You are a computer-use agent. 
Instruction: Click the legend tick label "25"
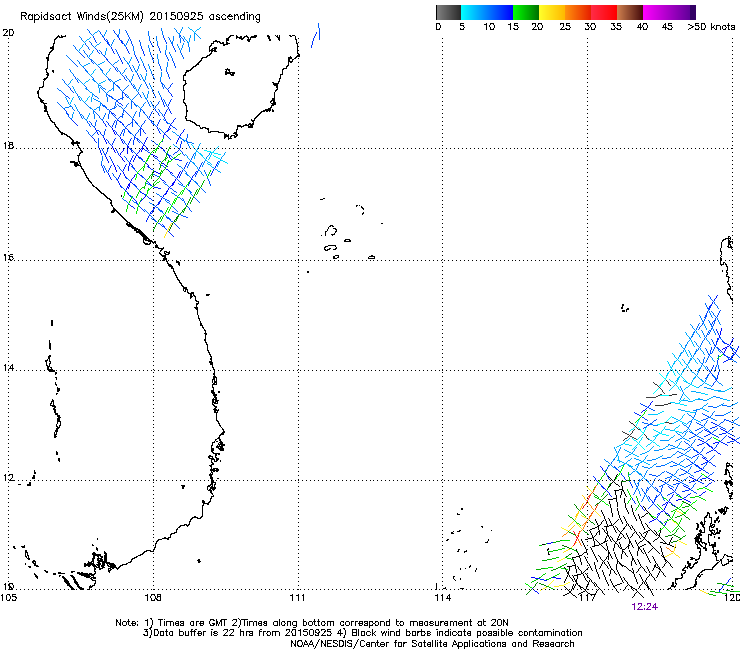565,27
